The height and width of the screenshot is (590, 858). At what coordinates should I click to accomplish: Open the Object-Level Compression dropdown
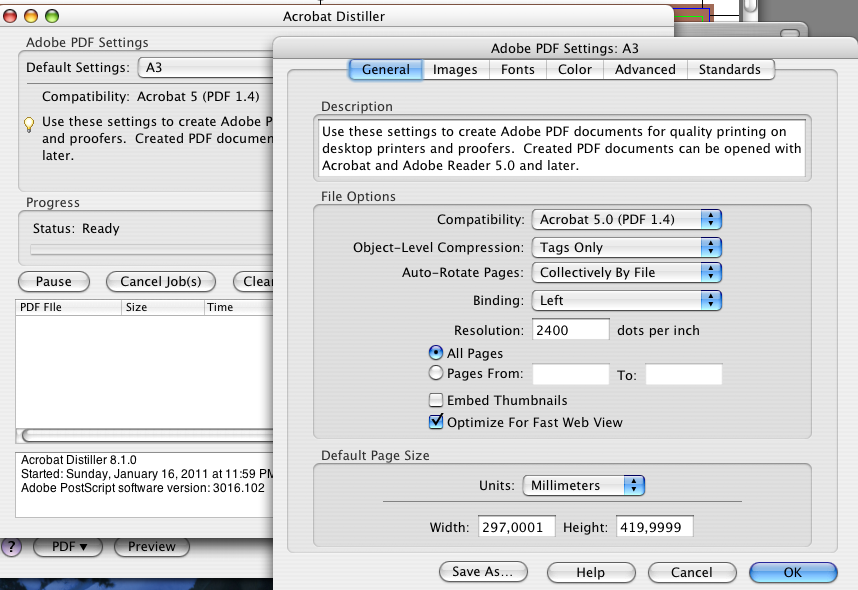pos(627,247)
